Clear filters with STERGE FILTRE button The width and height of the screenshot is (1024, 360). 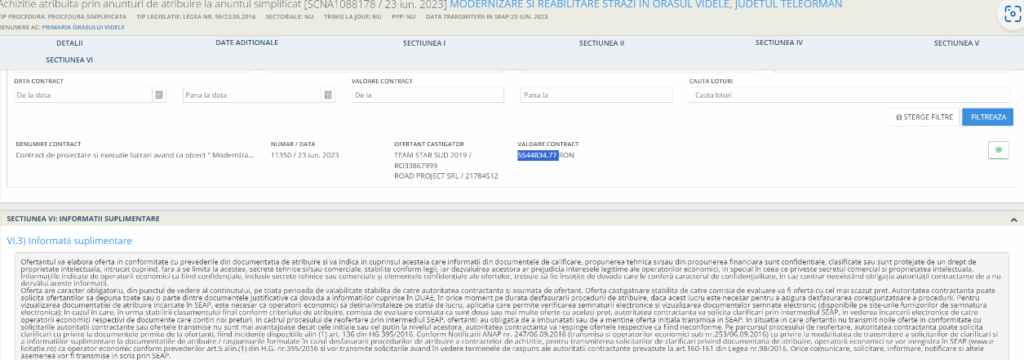coord(924,117)
